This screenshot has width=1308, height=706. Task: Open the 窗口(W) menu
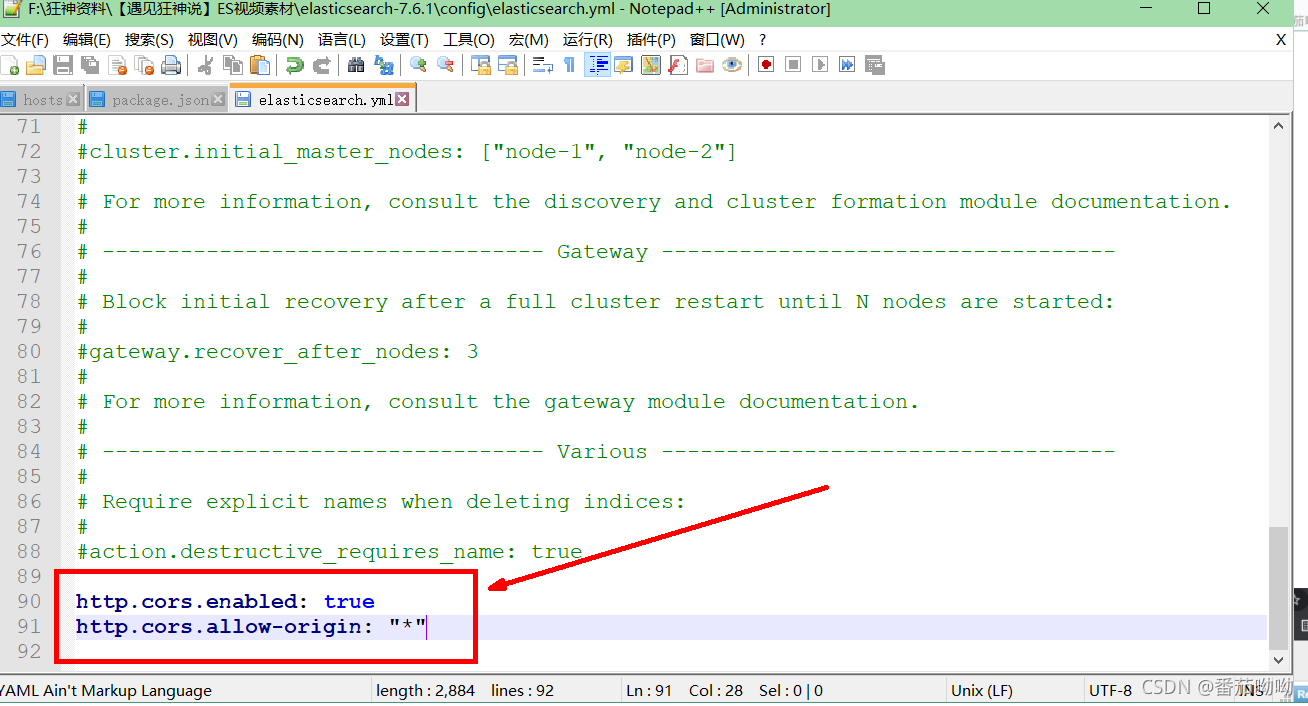click(717, 40)
